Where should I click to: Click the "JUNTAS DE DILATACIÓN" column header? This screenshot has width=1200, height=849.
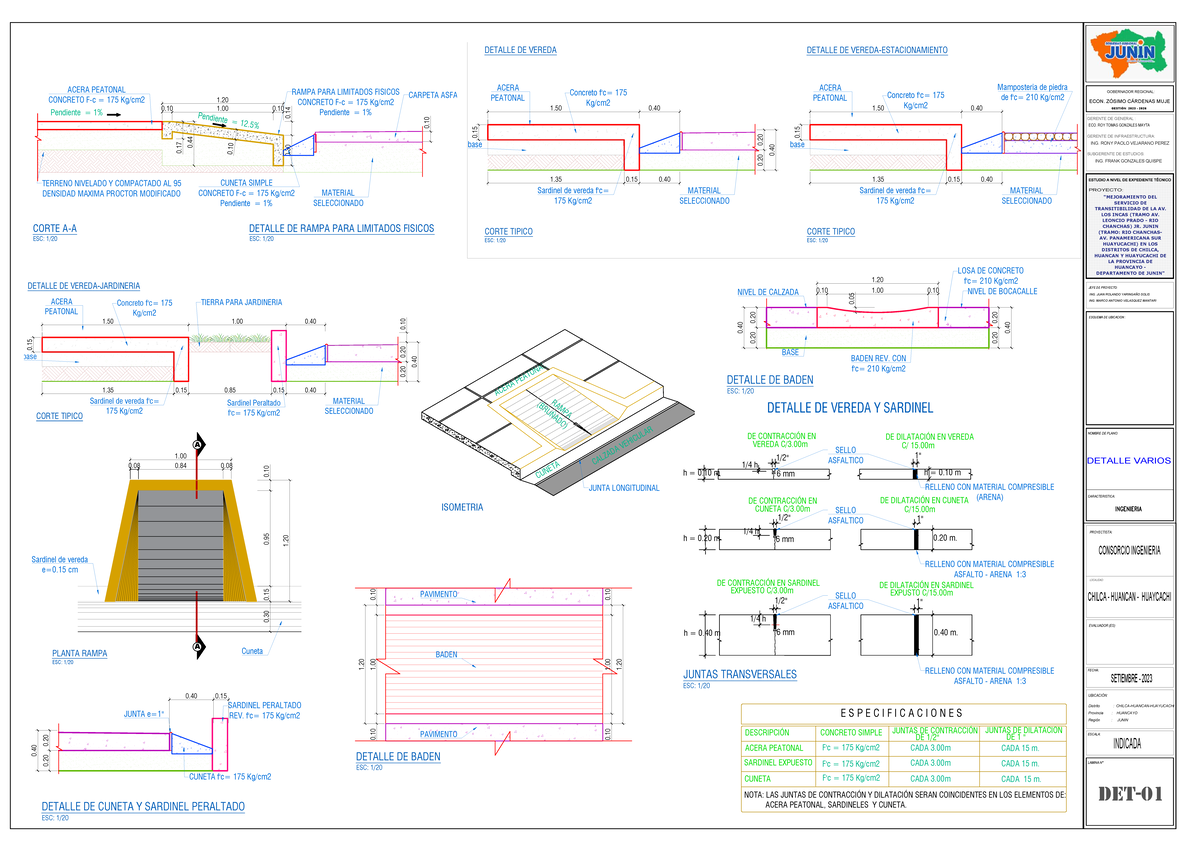tap(1026, 731)
